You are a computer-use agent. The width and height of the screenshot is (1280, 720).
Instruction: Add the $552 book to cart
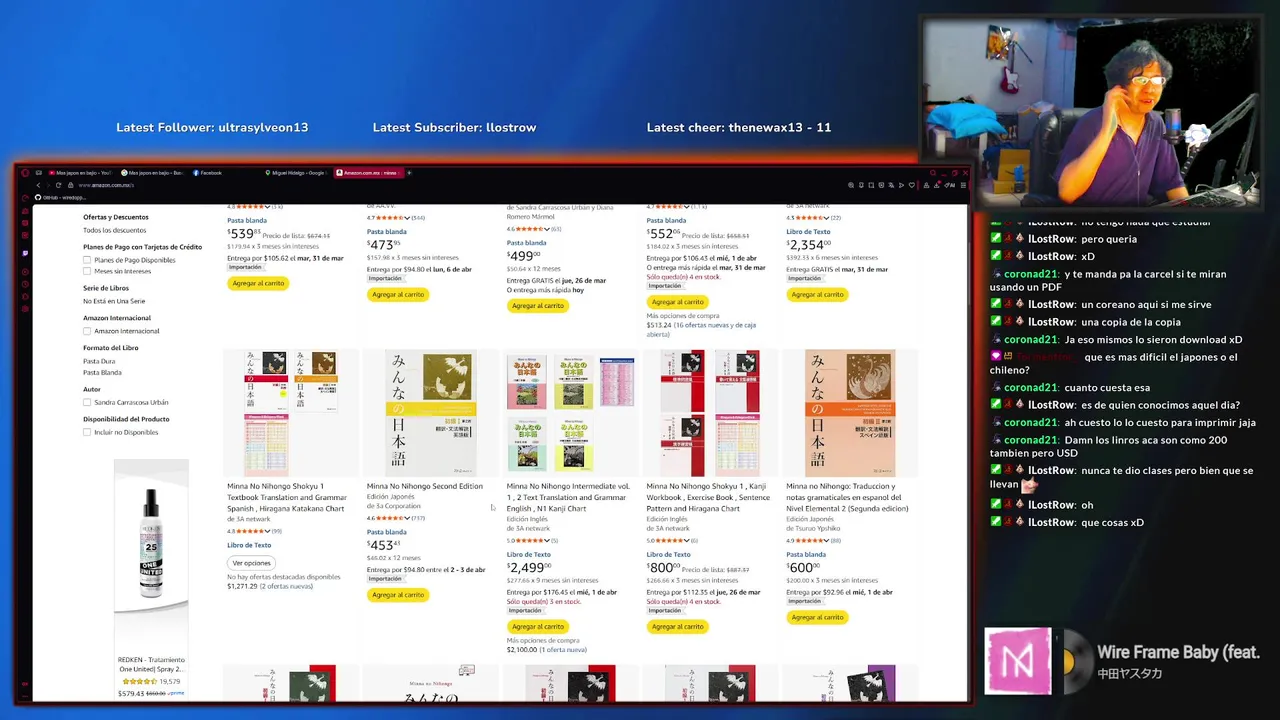point(678,301)
